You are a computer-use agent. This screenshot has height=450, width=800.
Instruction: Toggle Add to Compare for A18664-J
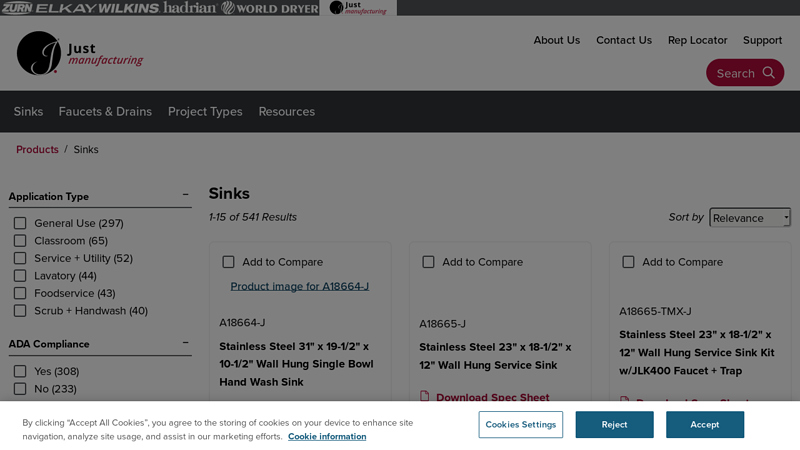tap(228, 262)
